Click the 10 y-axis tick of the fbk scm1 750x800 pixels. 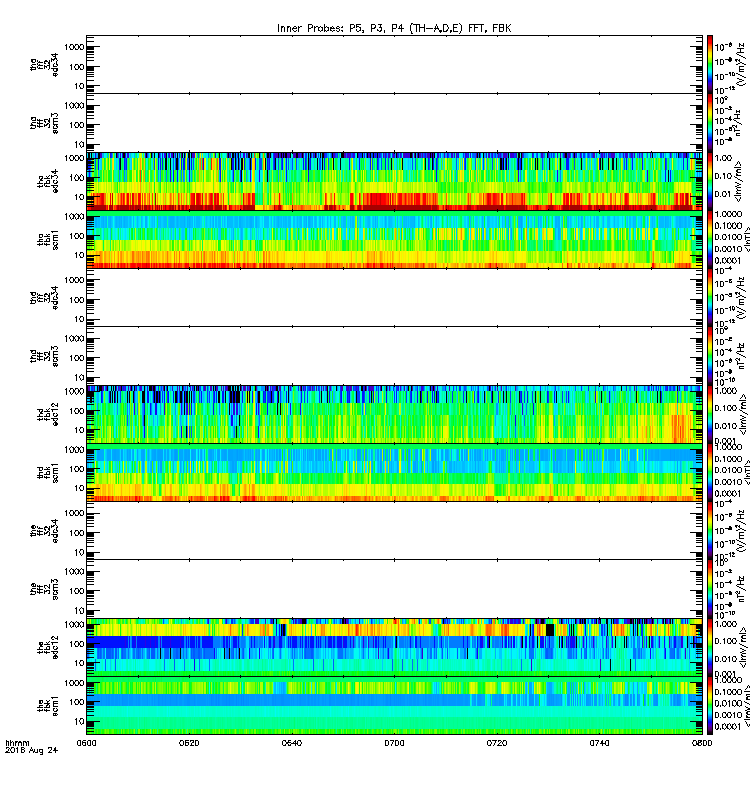[x=80, y=721]
